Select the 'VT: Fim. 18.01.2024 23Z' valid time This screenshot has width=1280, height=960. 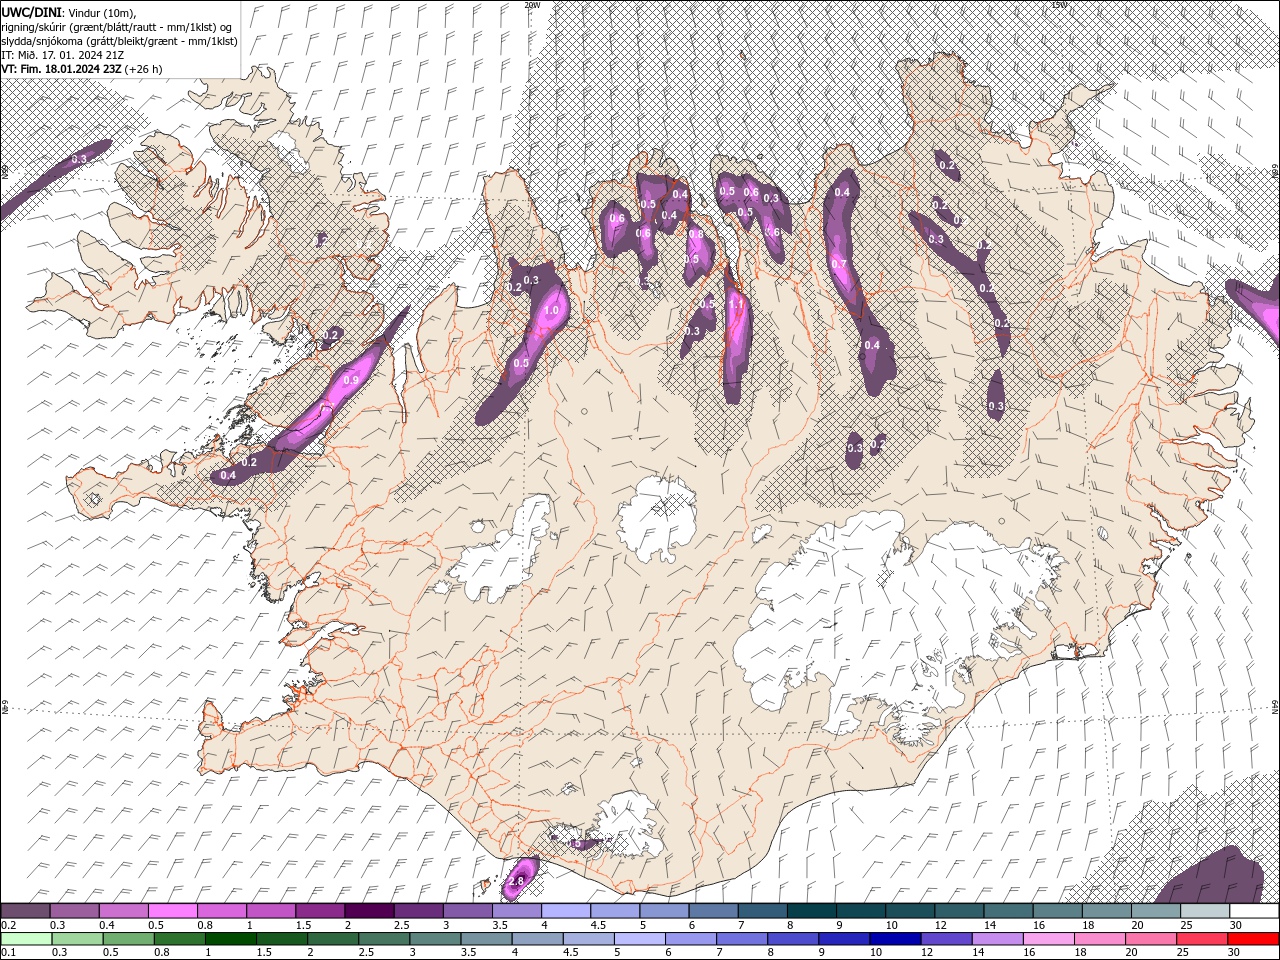click(62, 69)
